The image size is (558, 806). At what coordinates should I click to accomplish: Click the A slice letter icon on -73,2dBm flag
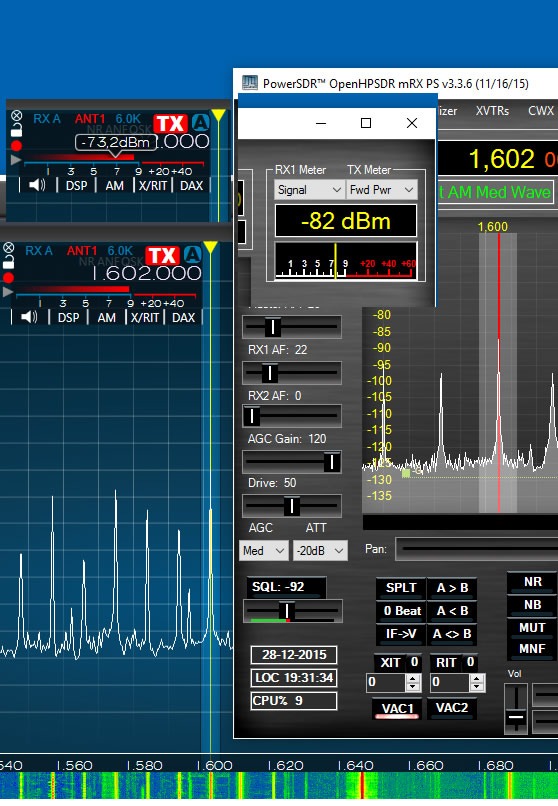coord(200,123)
